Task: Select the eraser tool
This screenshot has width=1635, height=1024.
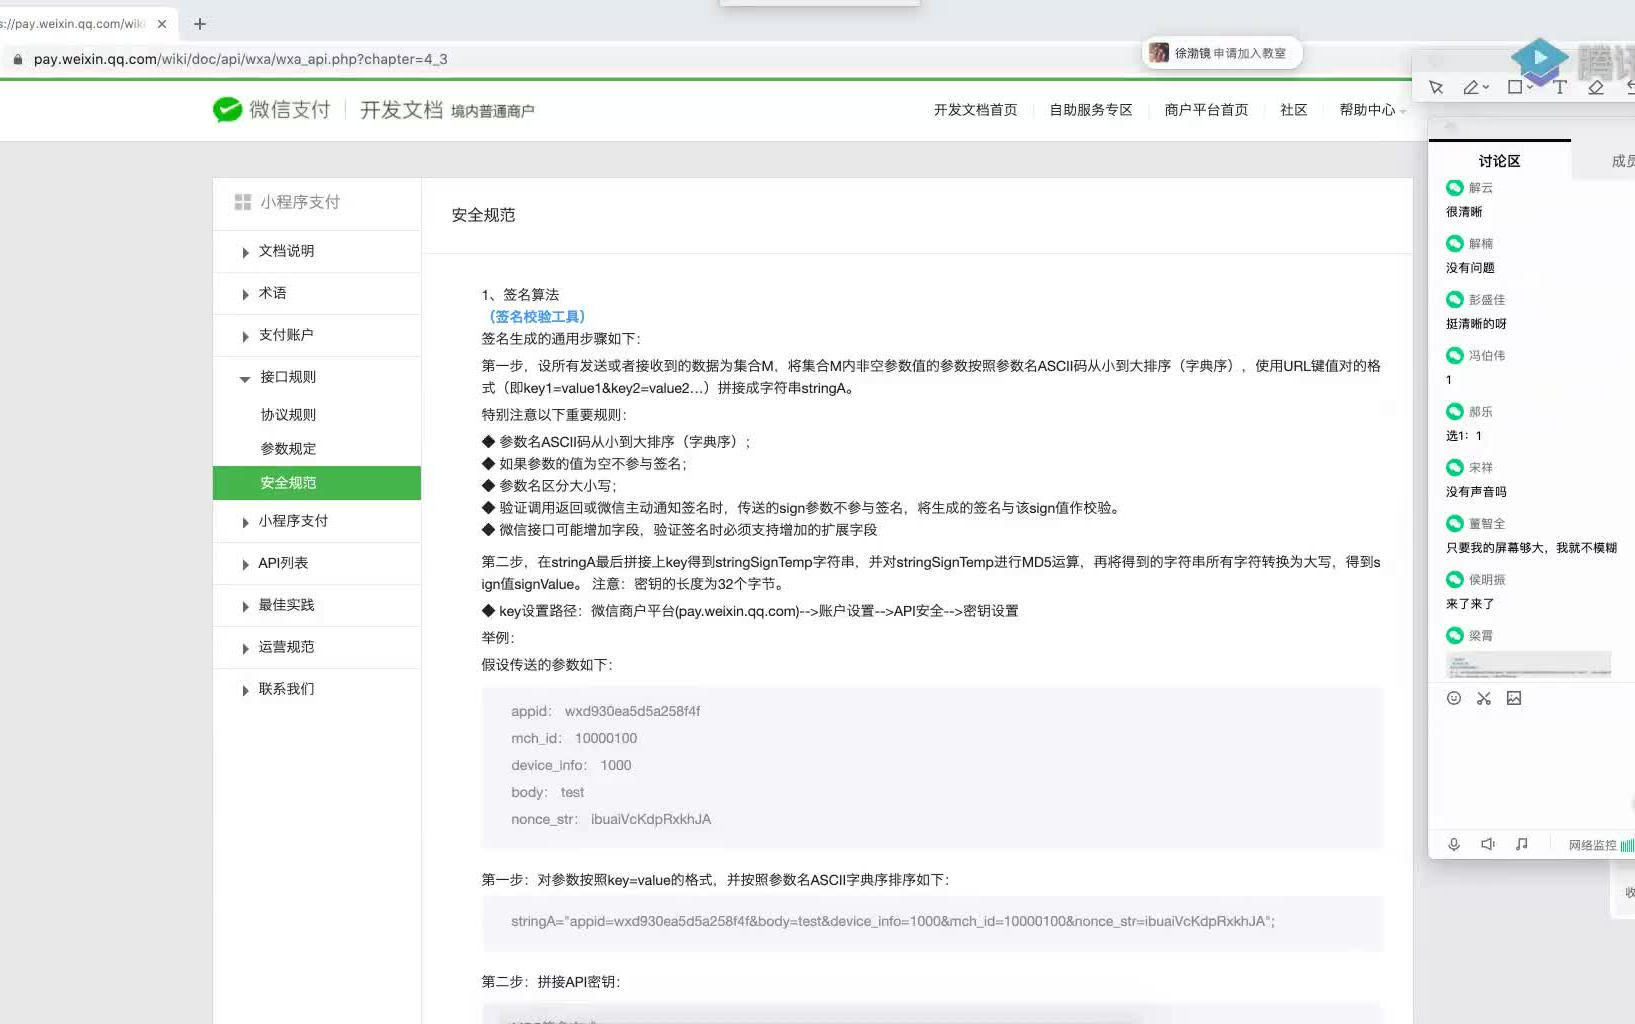Action: pos(1595,87)
